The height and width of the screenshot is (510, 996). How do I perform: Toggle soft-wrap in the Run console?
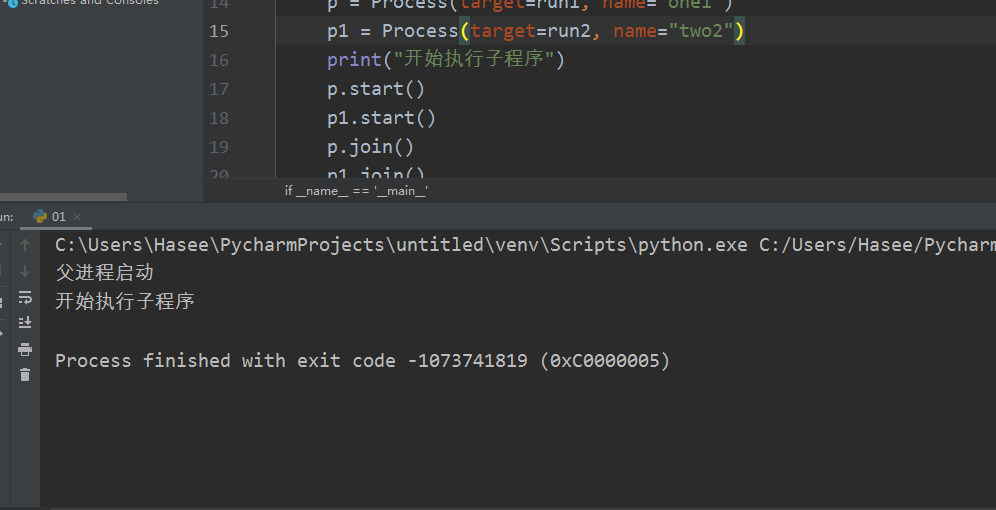pos(25,297)
